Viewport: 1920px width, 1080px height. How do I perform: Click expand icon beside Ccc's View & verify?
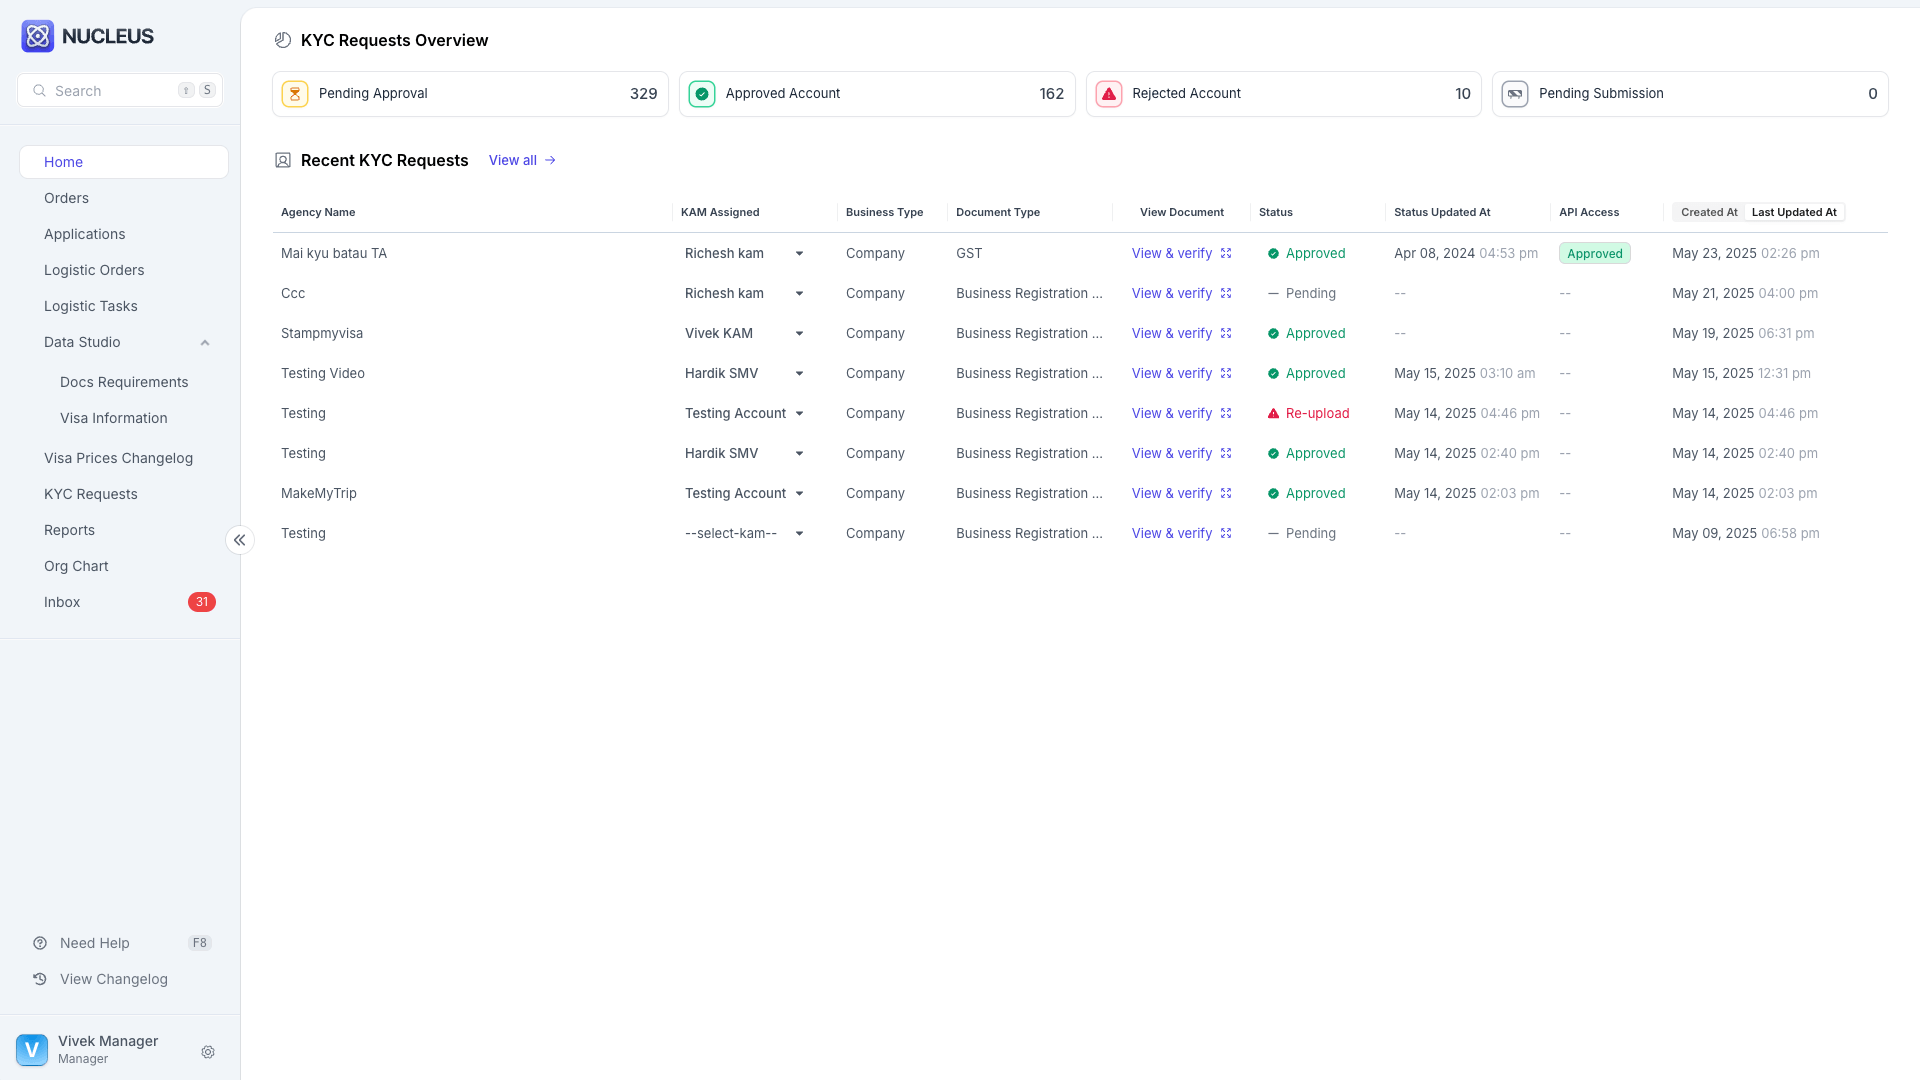1226,293
